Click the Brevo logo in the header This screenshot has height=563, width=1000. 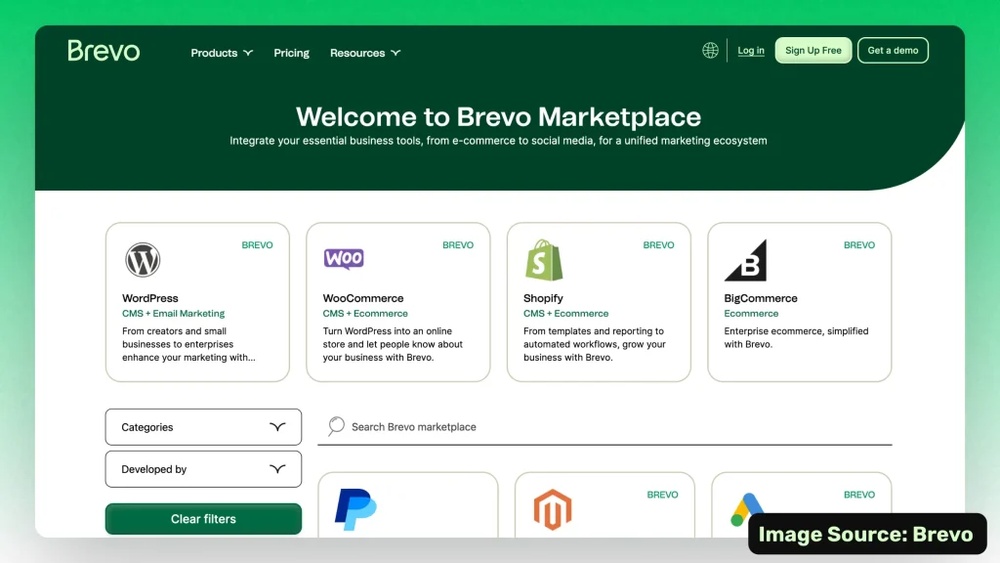[103, 51]
